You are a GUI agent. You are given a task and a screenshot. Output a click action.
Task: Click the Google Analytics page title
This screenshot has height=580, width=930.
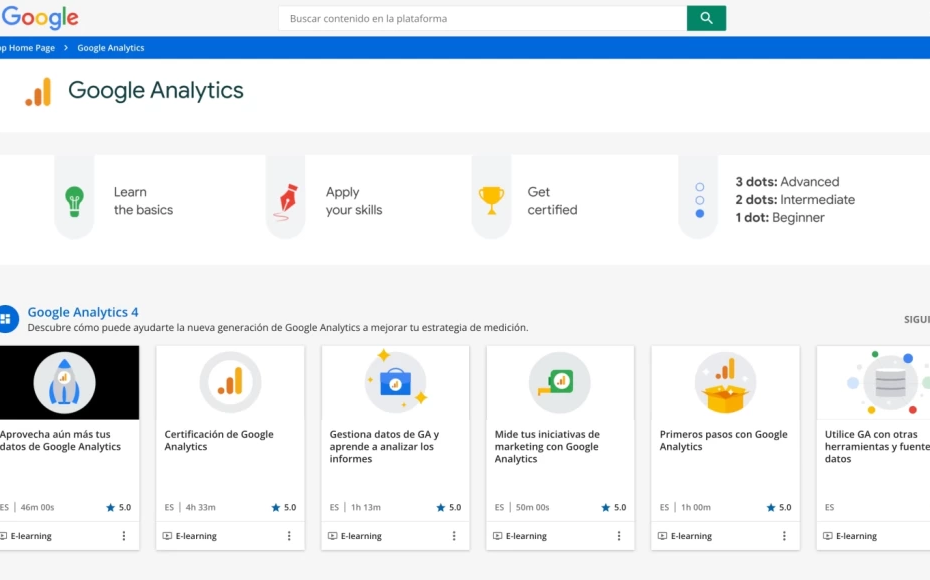(155, 91)
